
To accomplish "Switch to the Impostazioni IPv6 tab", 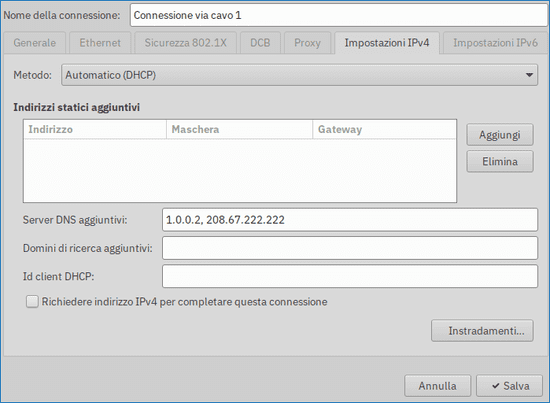I will tap(495, 43).
